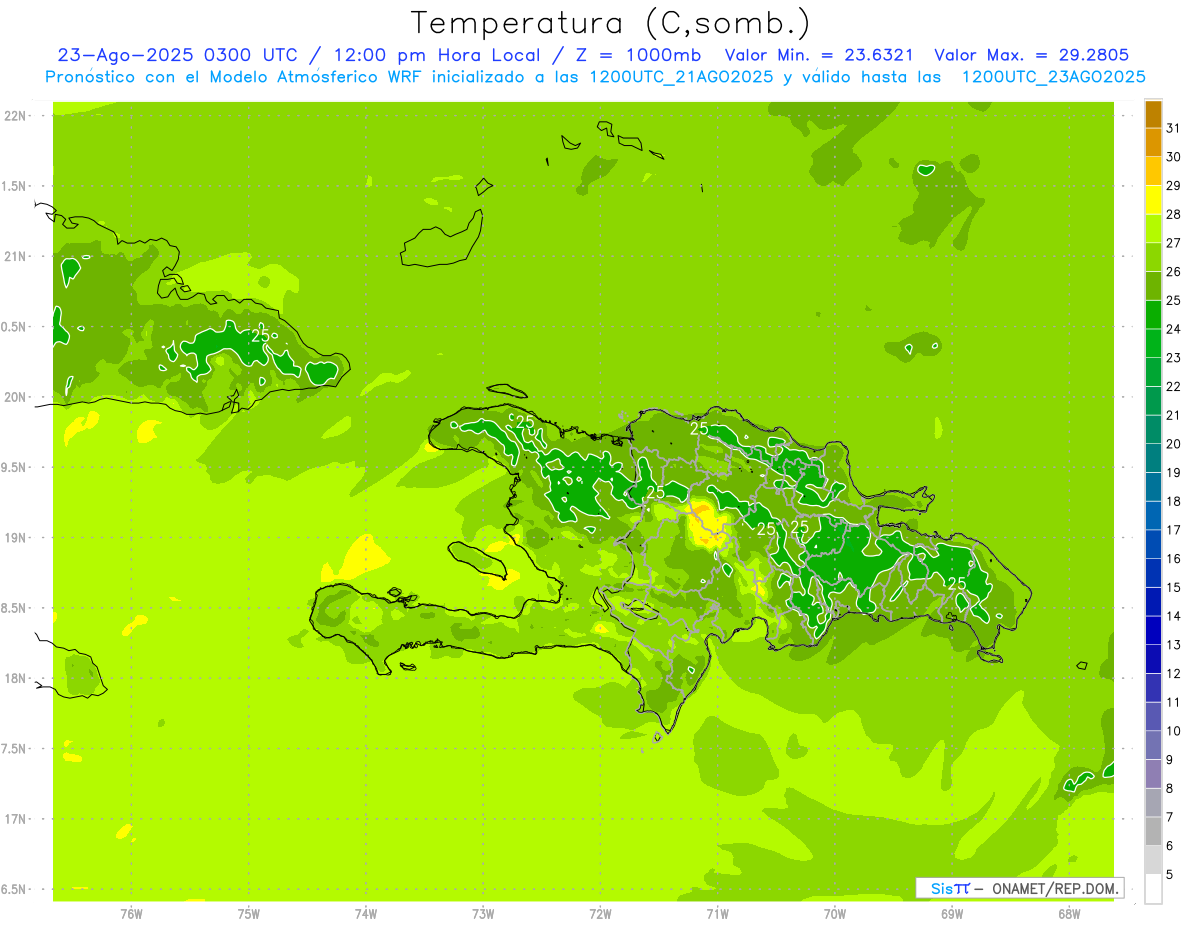1200x927 pixels.
Task: Click the "1200UTC_23AGO2025" valid-until time text
Action: coord(1053,77)
